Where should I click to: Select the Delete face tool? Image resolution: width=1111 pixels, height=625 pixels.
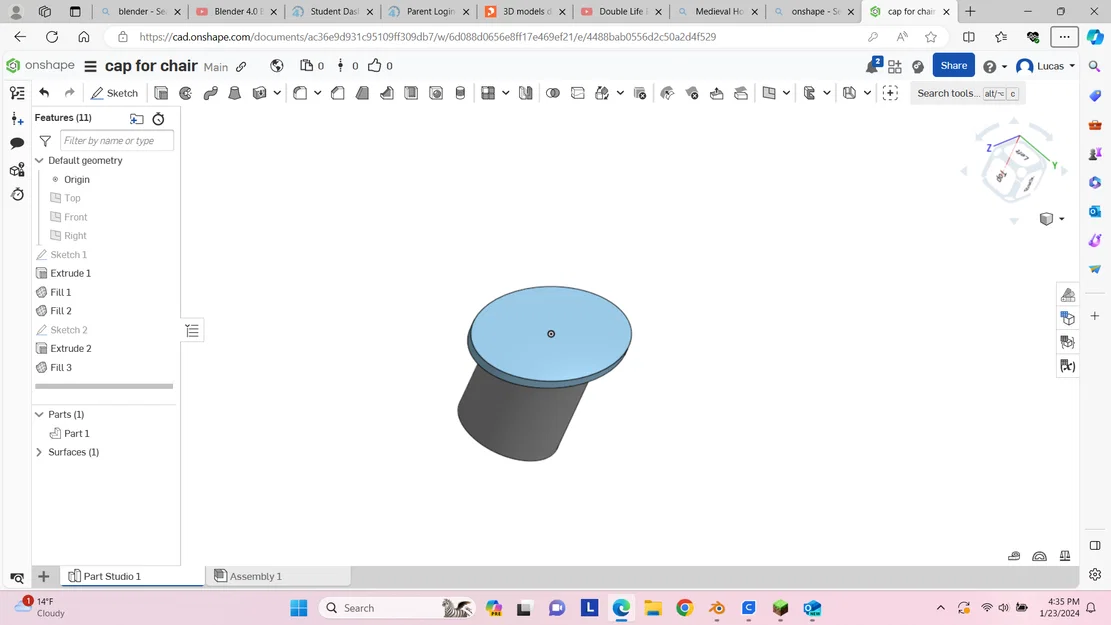click(x=692, y=93)
